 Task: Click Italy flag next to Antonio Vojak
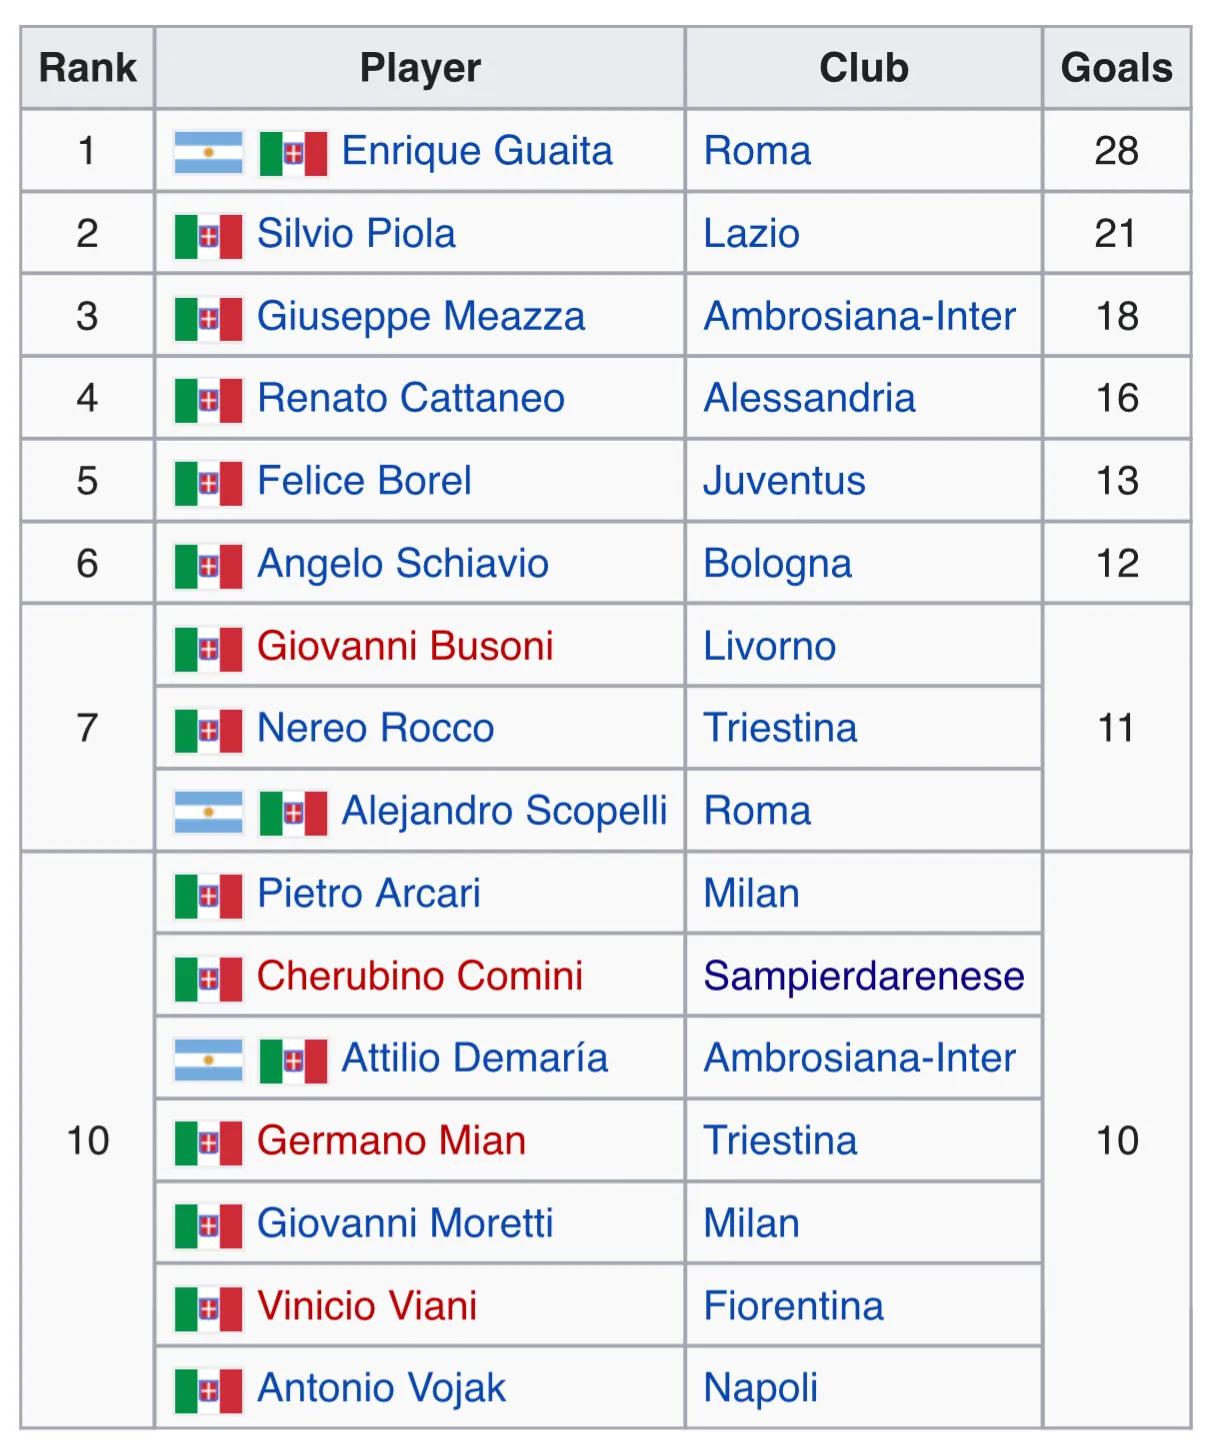(208, 1391)
